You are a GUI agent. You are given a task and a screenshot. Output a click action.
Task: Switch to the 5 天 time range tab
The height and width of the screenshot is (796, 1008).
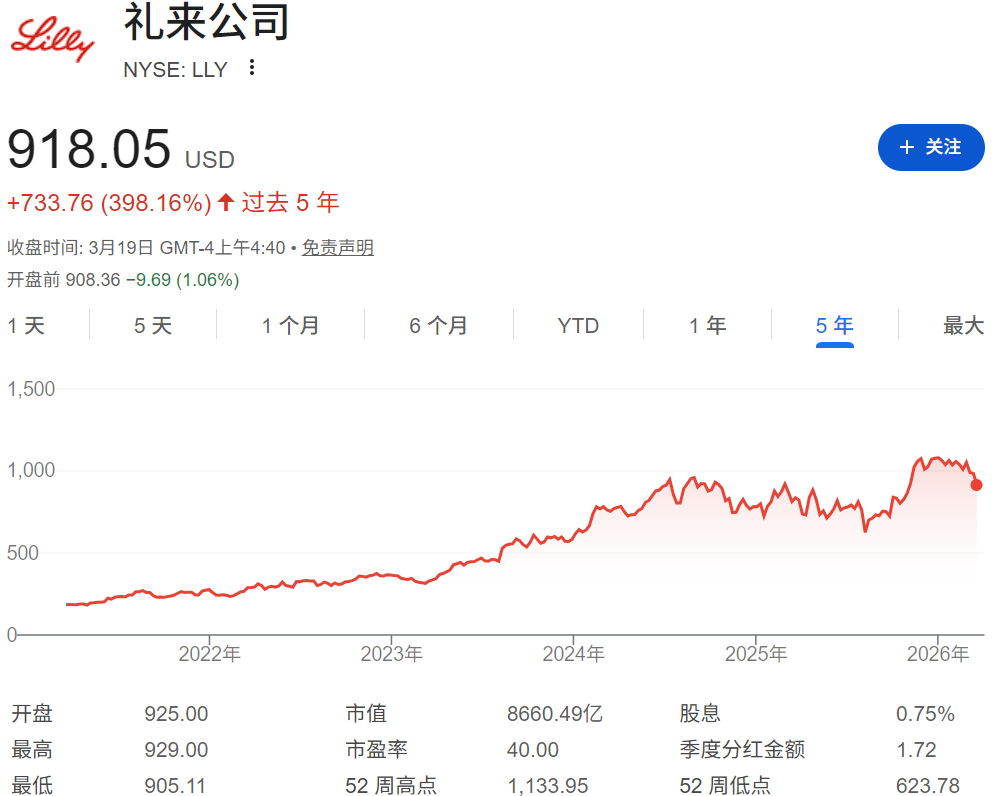click(x=152, y=325)
